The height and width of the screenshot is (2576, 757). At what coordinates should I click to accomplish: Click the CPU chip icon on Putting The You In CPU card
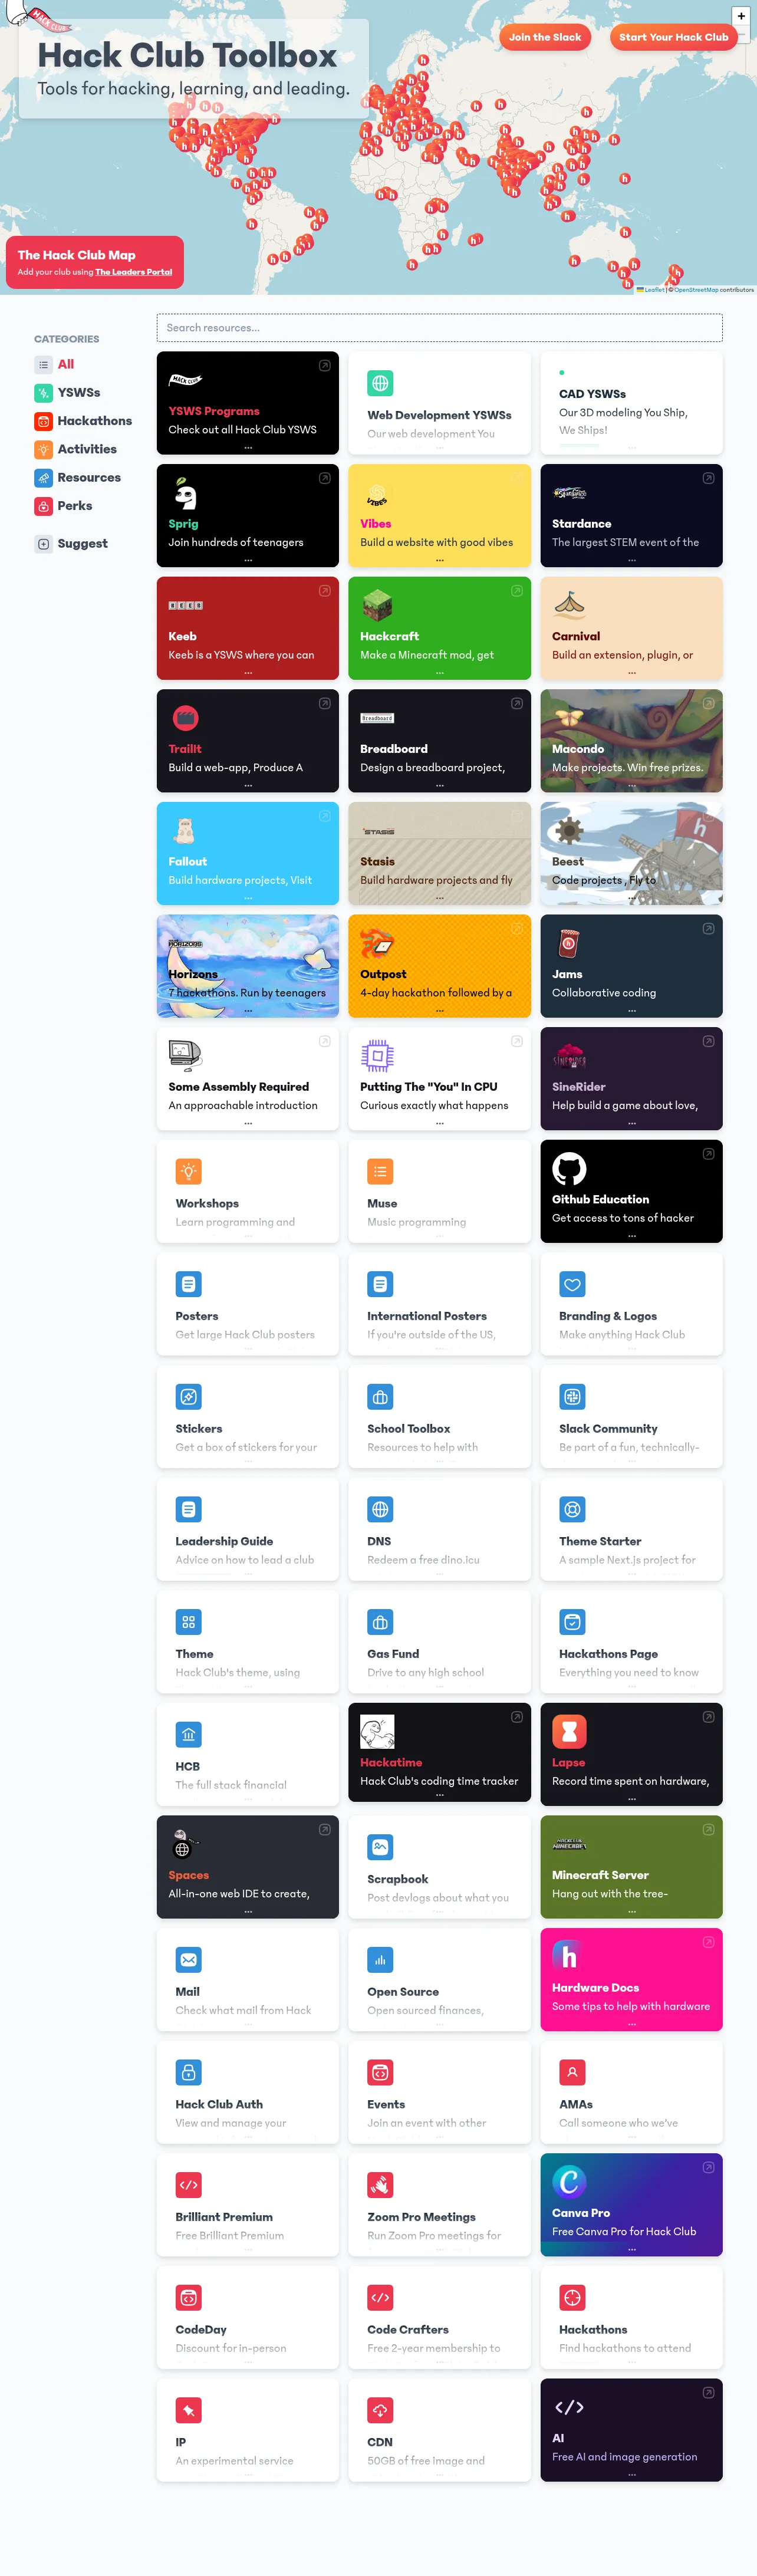377,1055
